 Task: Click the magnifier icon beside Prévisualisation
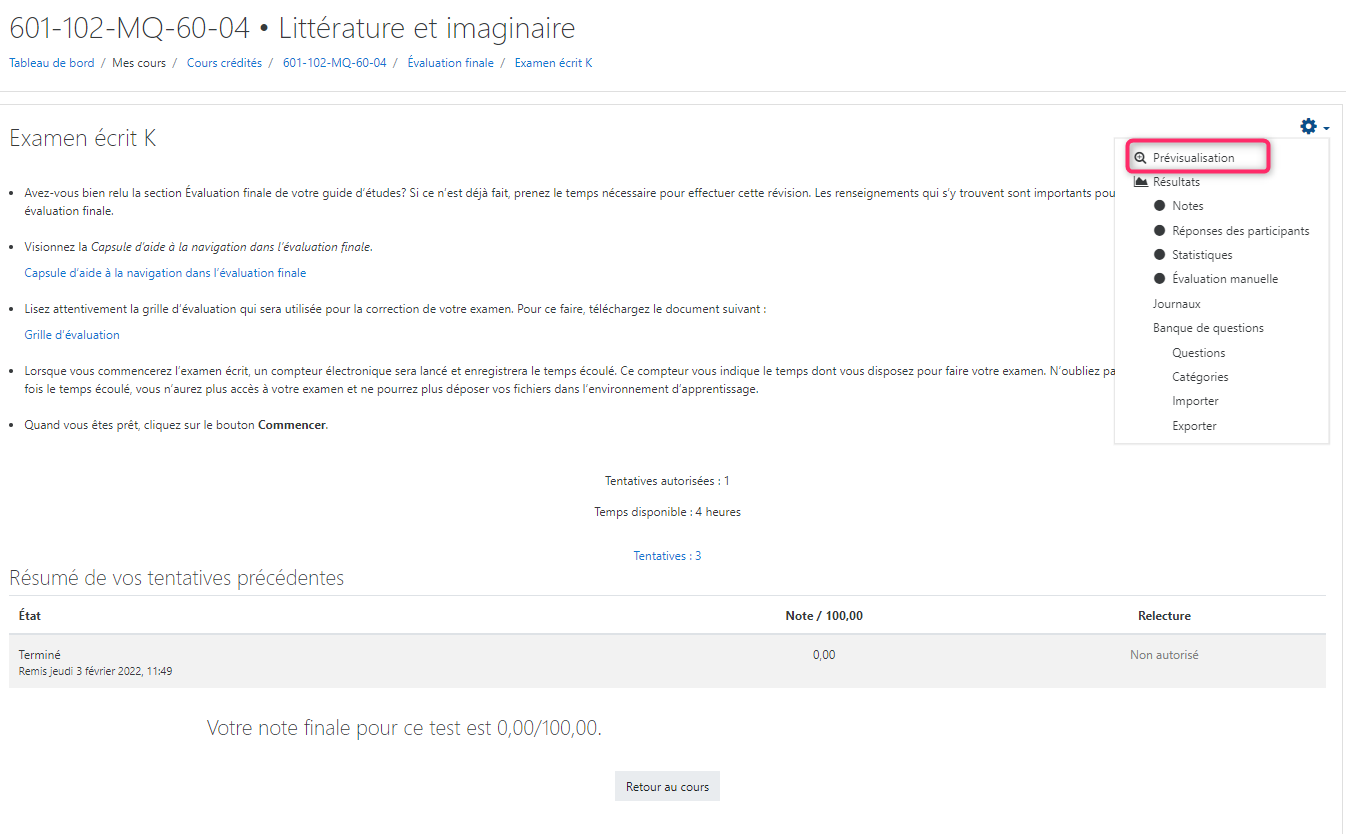(x=1140, y=158)
